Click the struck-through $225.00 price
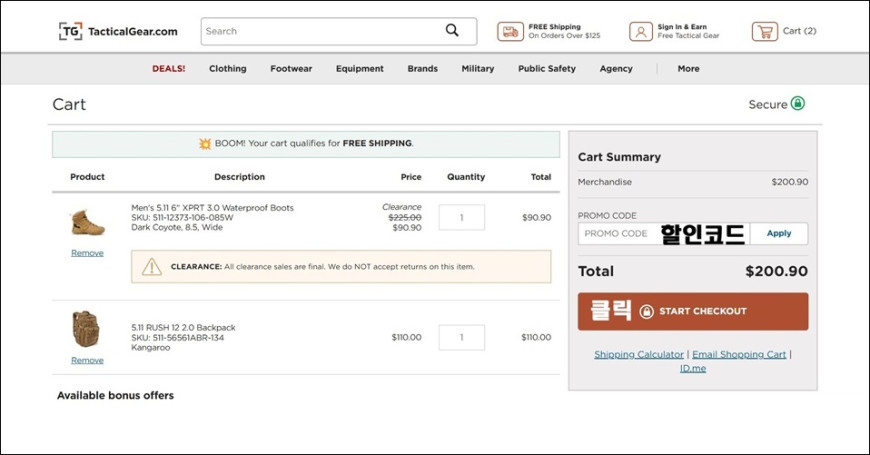The width and height of the screenshot is (870, 455). tap(404, 218)
